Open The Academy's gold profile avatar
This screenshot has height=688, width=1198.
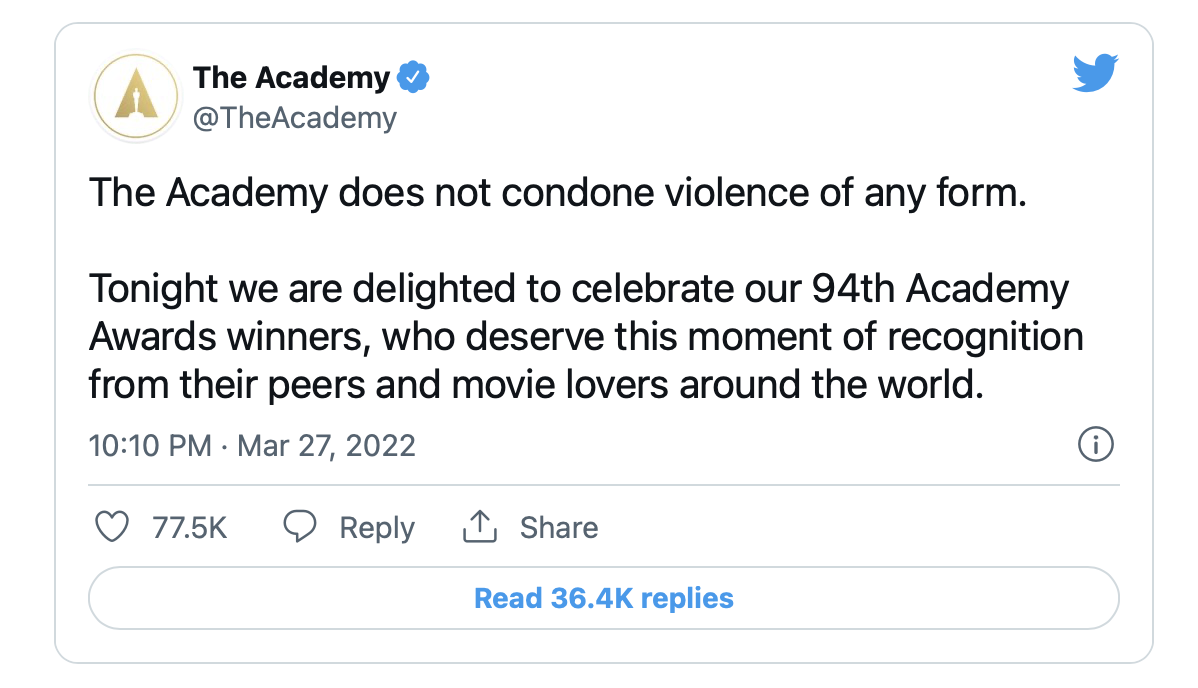[x=136, y=97]
